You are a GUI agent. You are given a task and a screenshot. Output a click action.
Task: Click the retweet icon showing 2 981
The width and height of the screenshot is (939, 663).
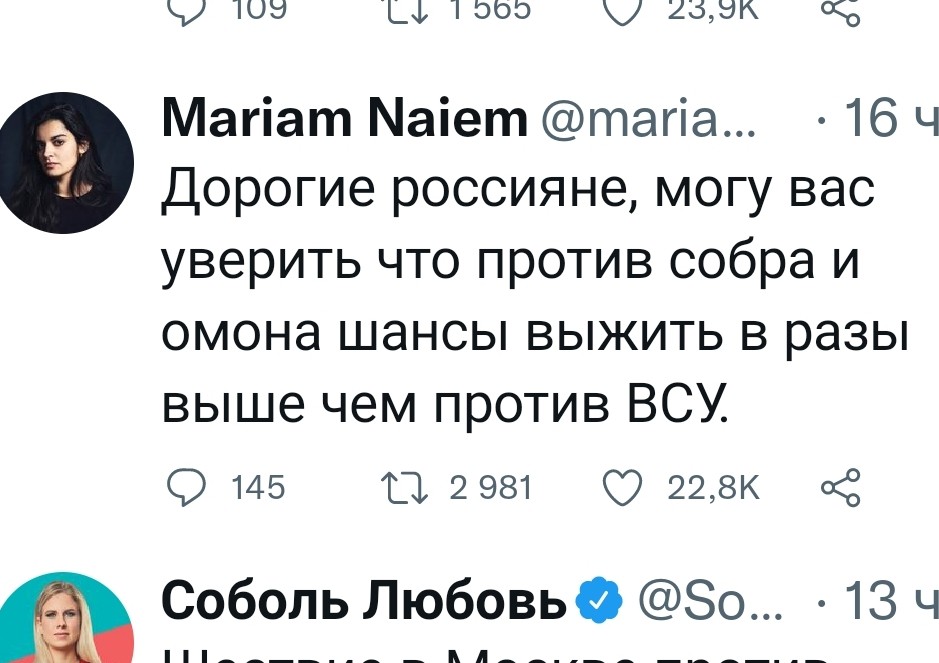pyautogui.click(x=405, y=487)
